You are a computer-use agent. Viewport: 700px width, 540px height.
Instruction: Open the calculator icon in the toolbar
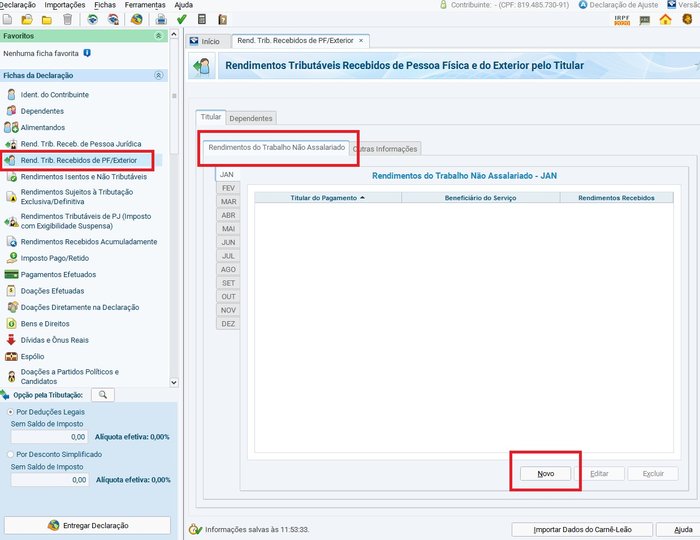(x=202, y=19)
